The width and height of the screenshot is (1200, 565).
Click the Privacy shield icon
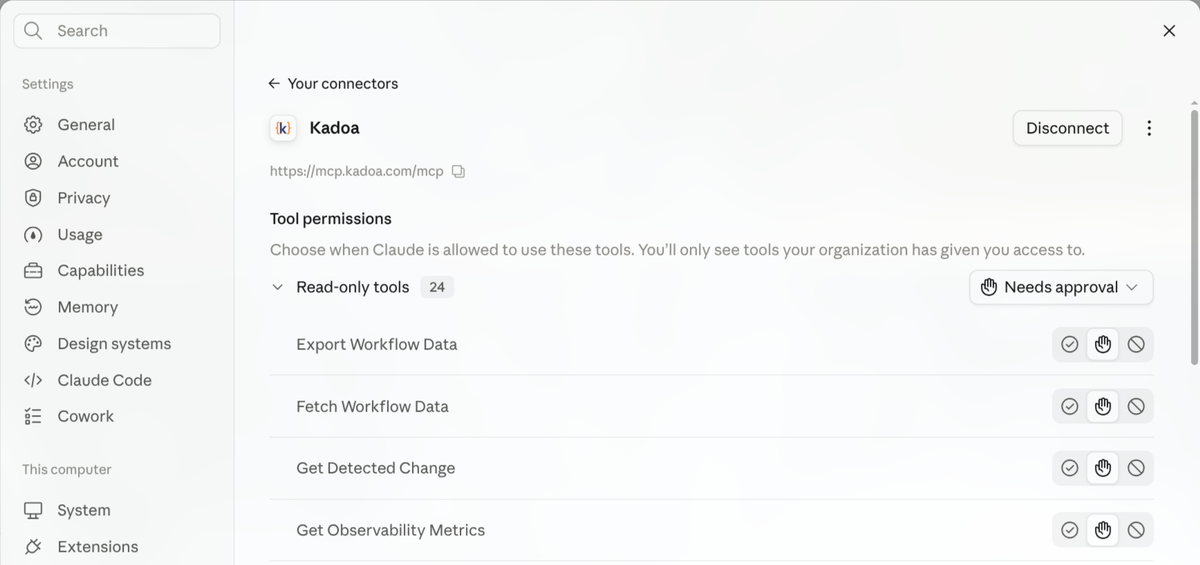click(x=33, y=198)
